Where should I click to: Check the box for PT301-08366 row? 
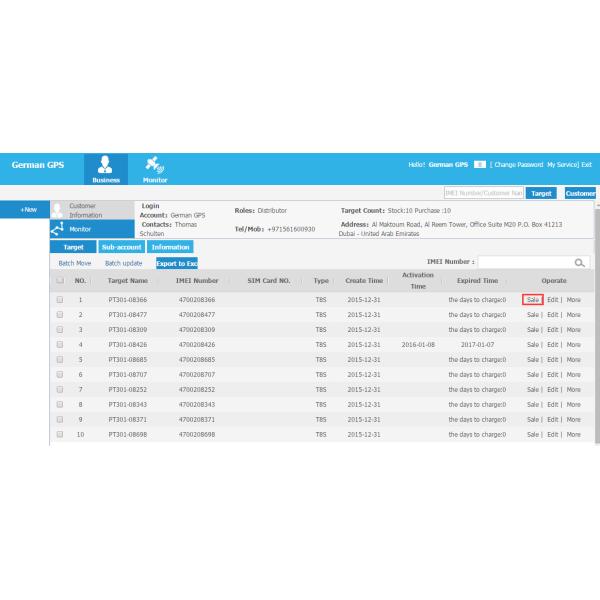[60, 299]
